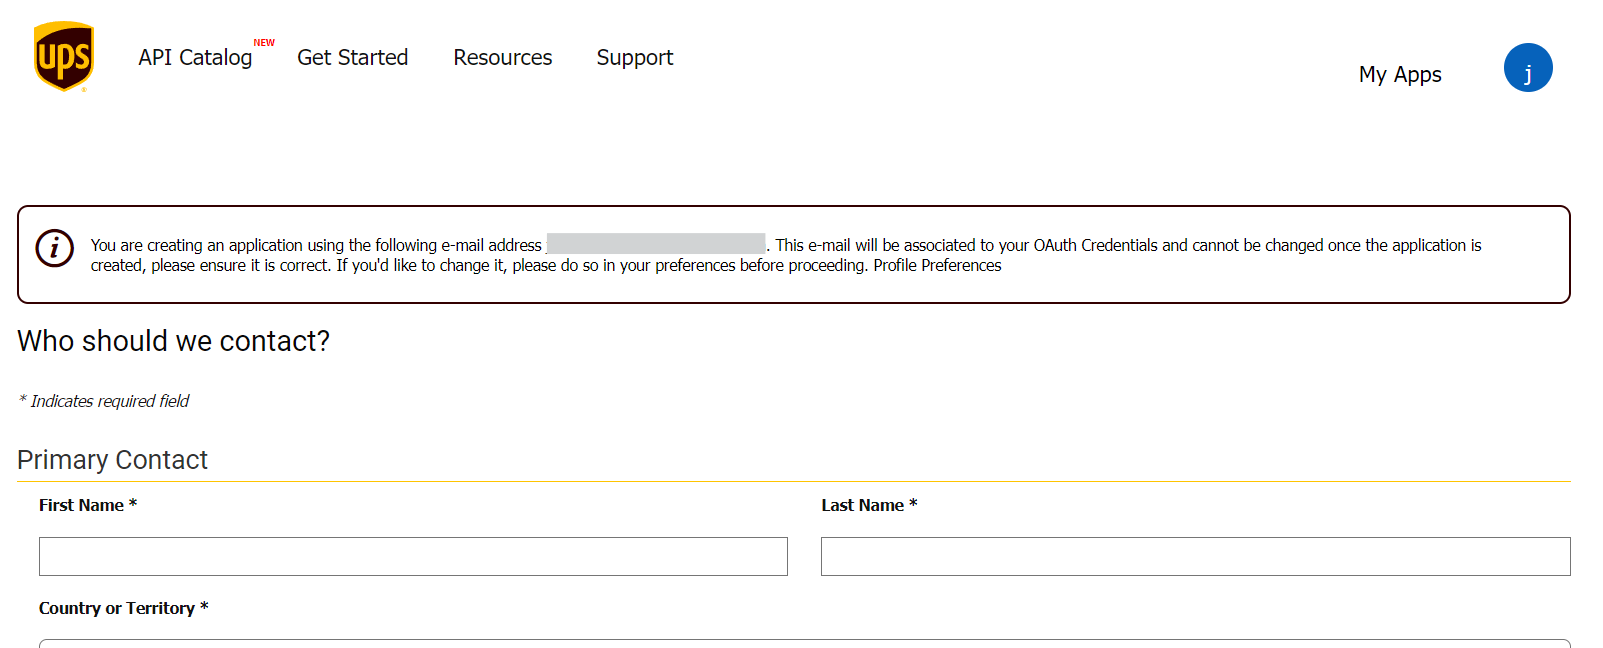Click the Primary Contact section heading
The image size is (1603, 648).
click(112, 460)
